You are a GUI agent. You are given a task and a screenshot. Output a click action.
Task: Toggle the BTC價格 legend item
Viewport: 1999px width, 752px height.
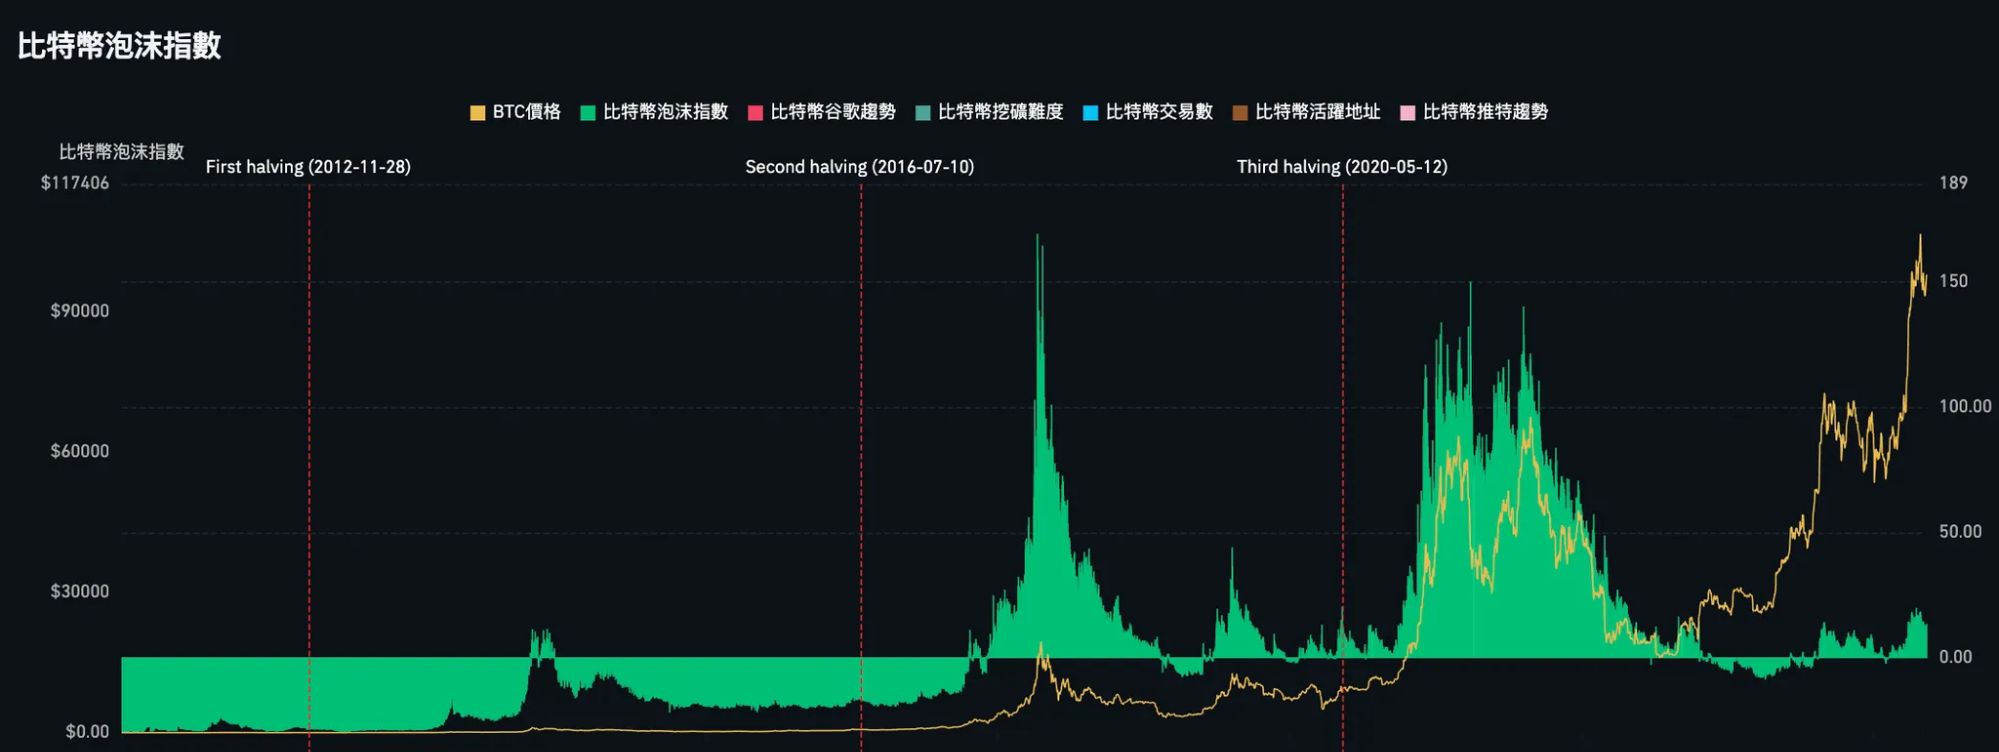tap(515, 112)
